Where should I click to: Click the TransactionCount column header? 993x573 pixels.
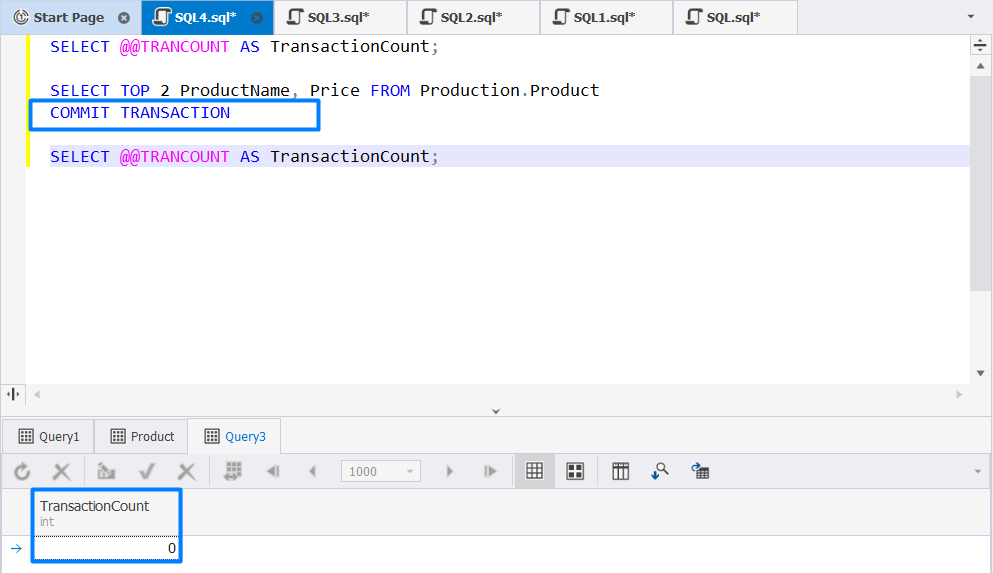coord(106,513)
